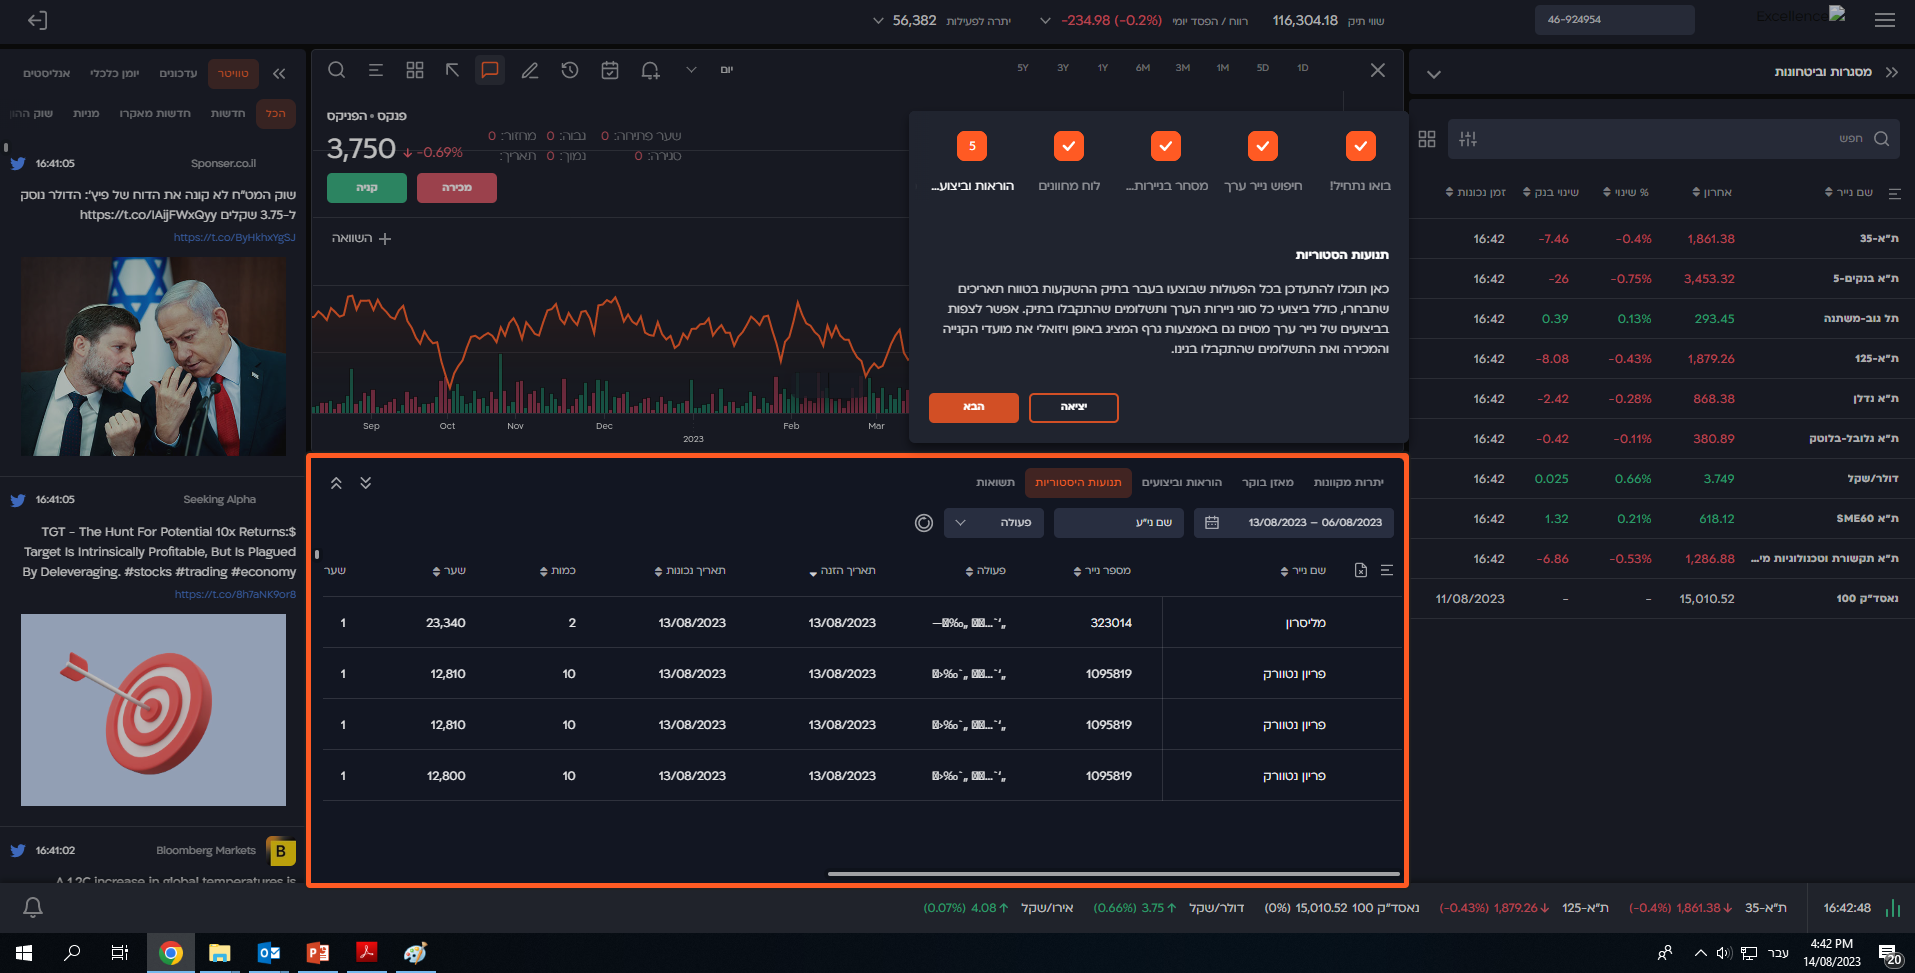The height and width of the screenshot is (973, 1915).
Task: Open the פעולה filter dropdown
Action: pos(994,522)
